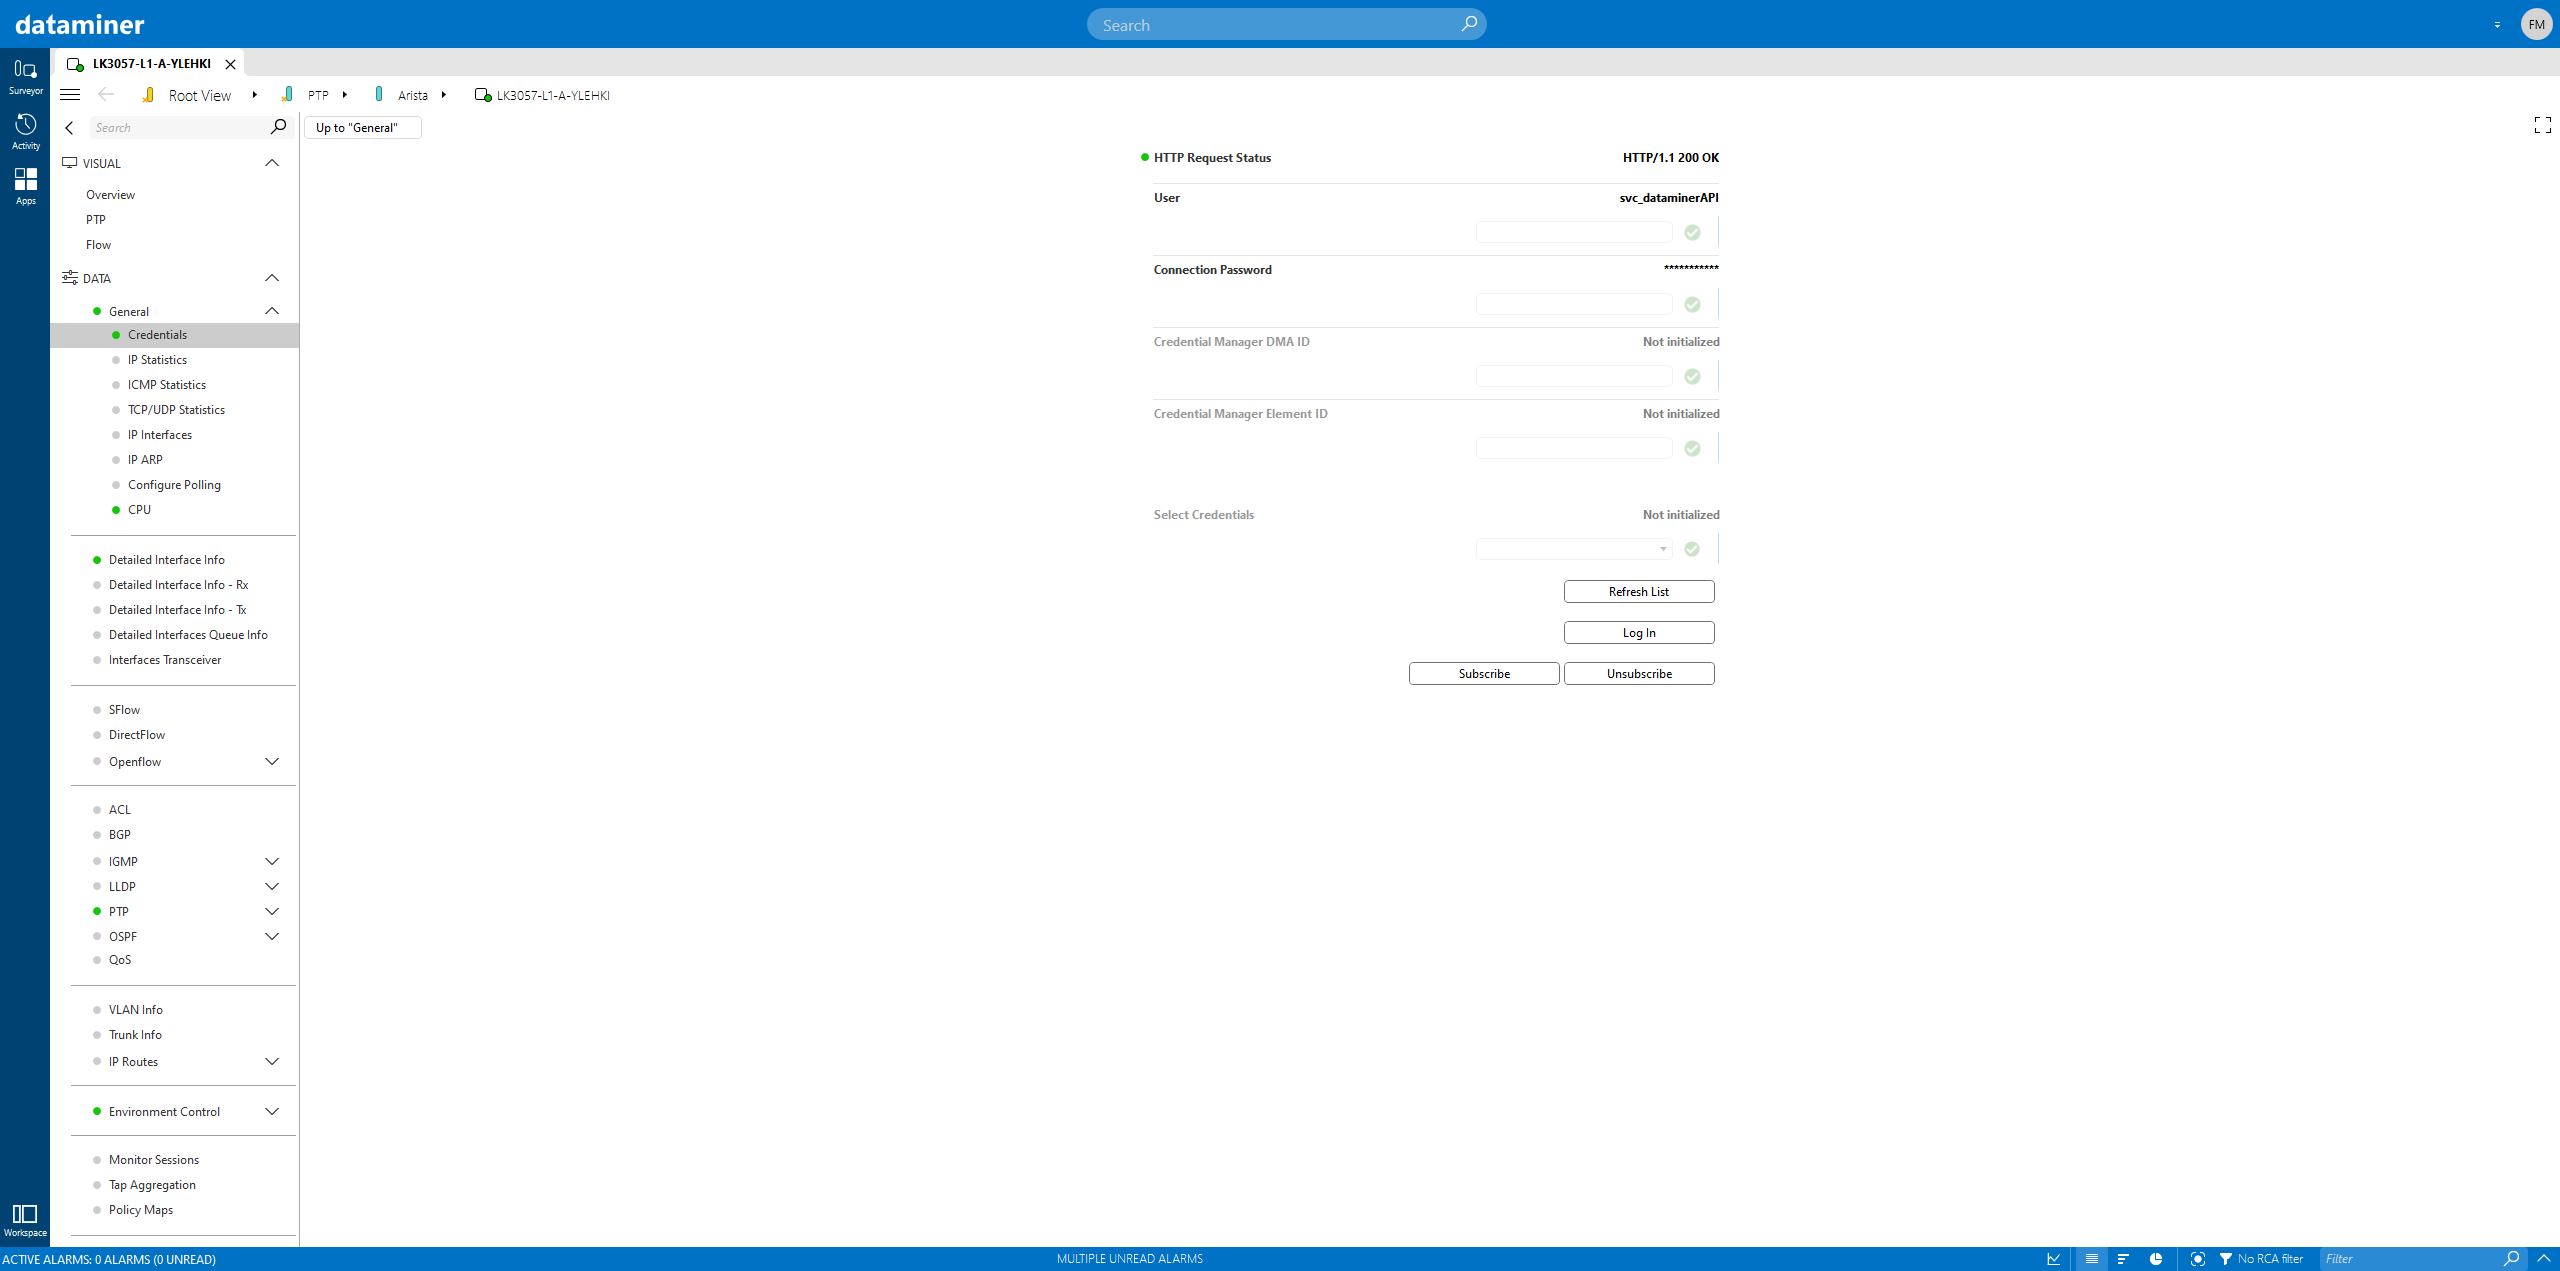Open the Select Credentials dropdown
Viewport: 2560px width, 1271px height.
coord(1574,549)
